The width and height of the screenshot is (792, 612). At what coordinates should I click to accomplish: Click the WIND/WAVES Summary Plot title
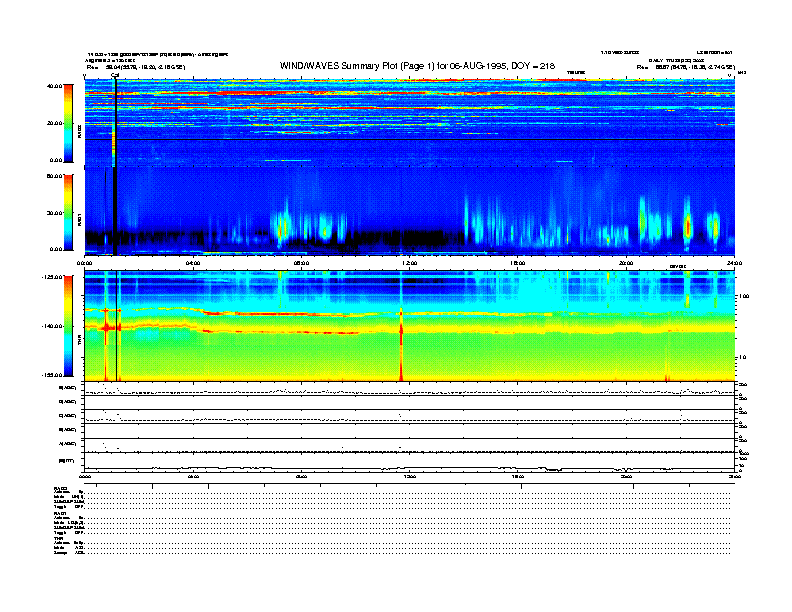[x=417, y=66]
